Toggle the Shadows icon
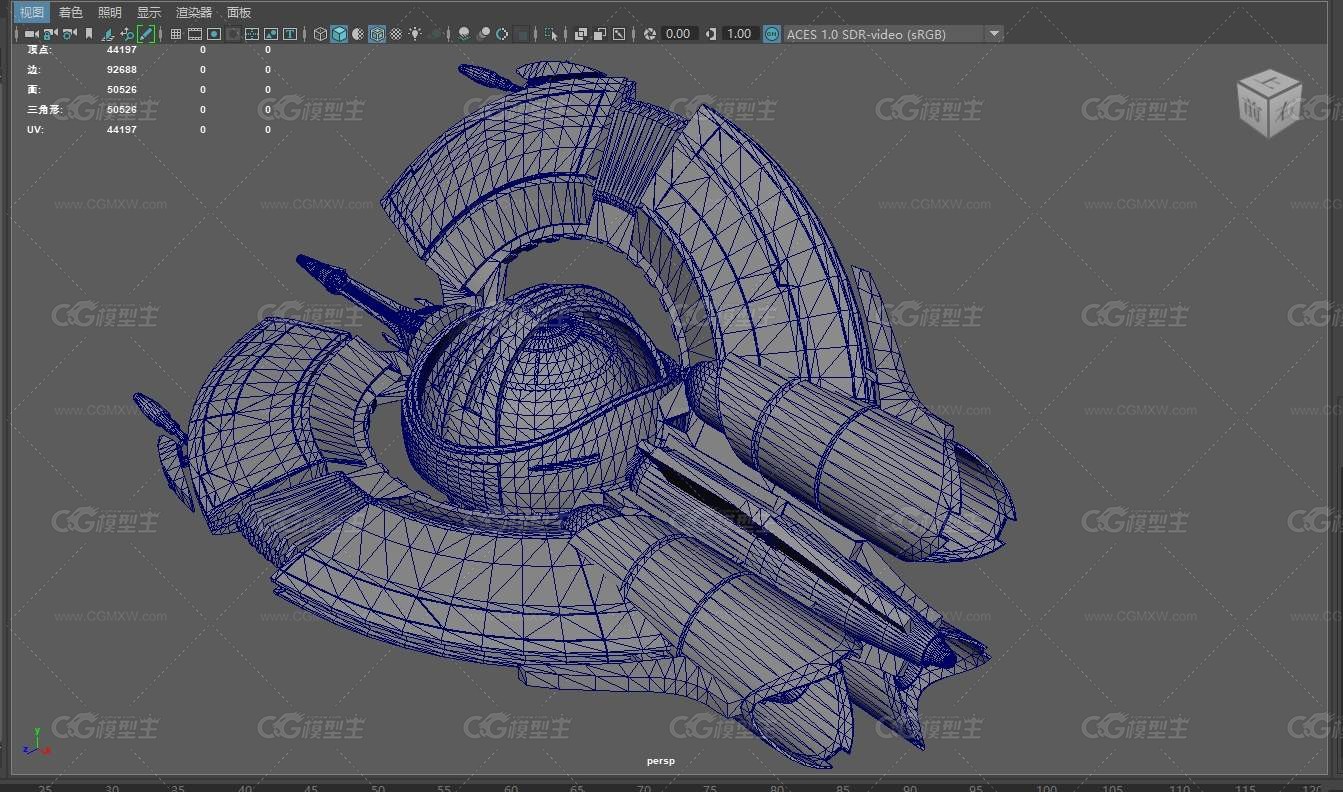The image size is (1343, 792). point(437,34)
